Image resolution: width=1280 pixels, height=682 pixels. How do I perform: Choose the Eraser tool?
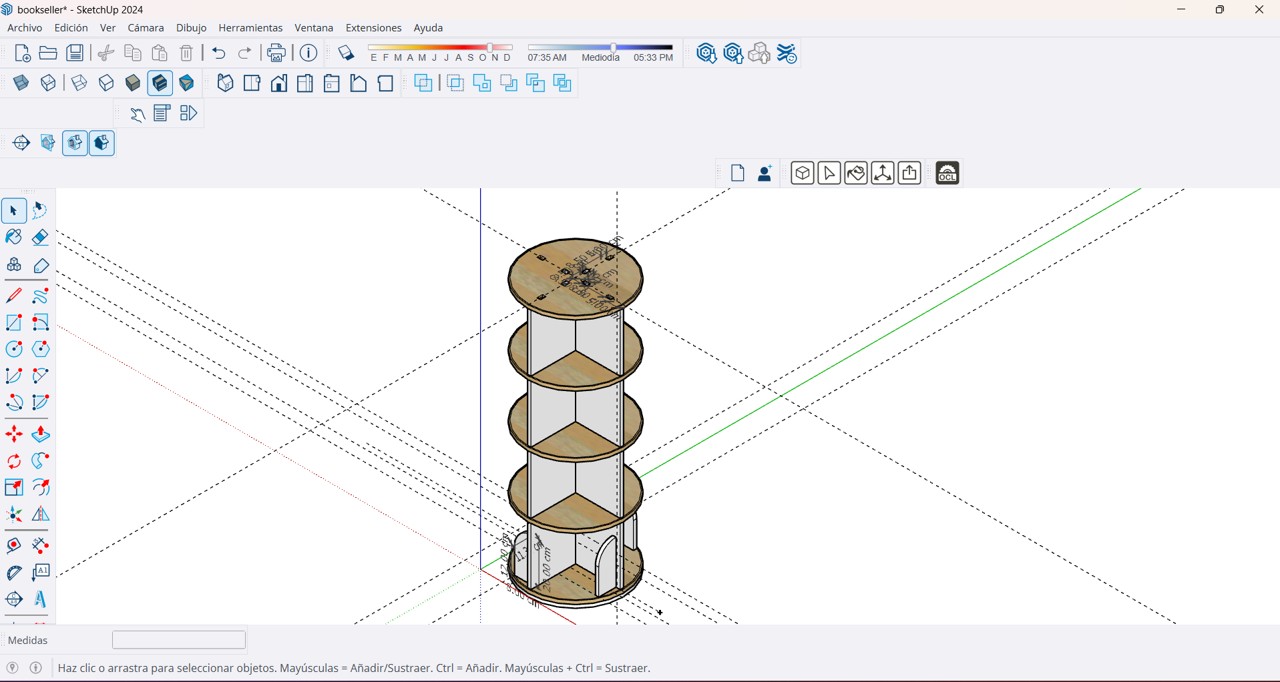(x=40, y=237)
